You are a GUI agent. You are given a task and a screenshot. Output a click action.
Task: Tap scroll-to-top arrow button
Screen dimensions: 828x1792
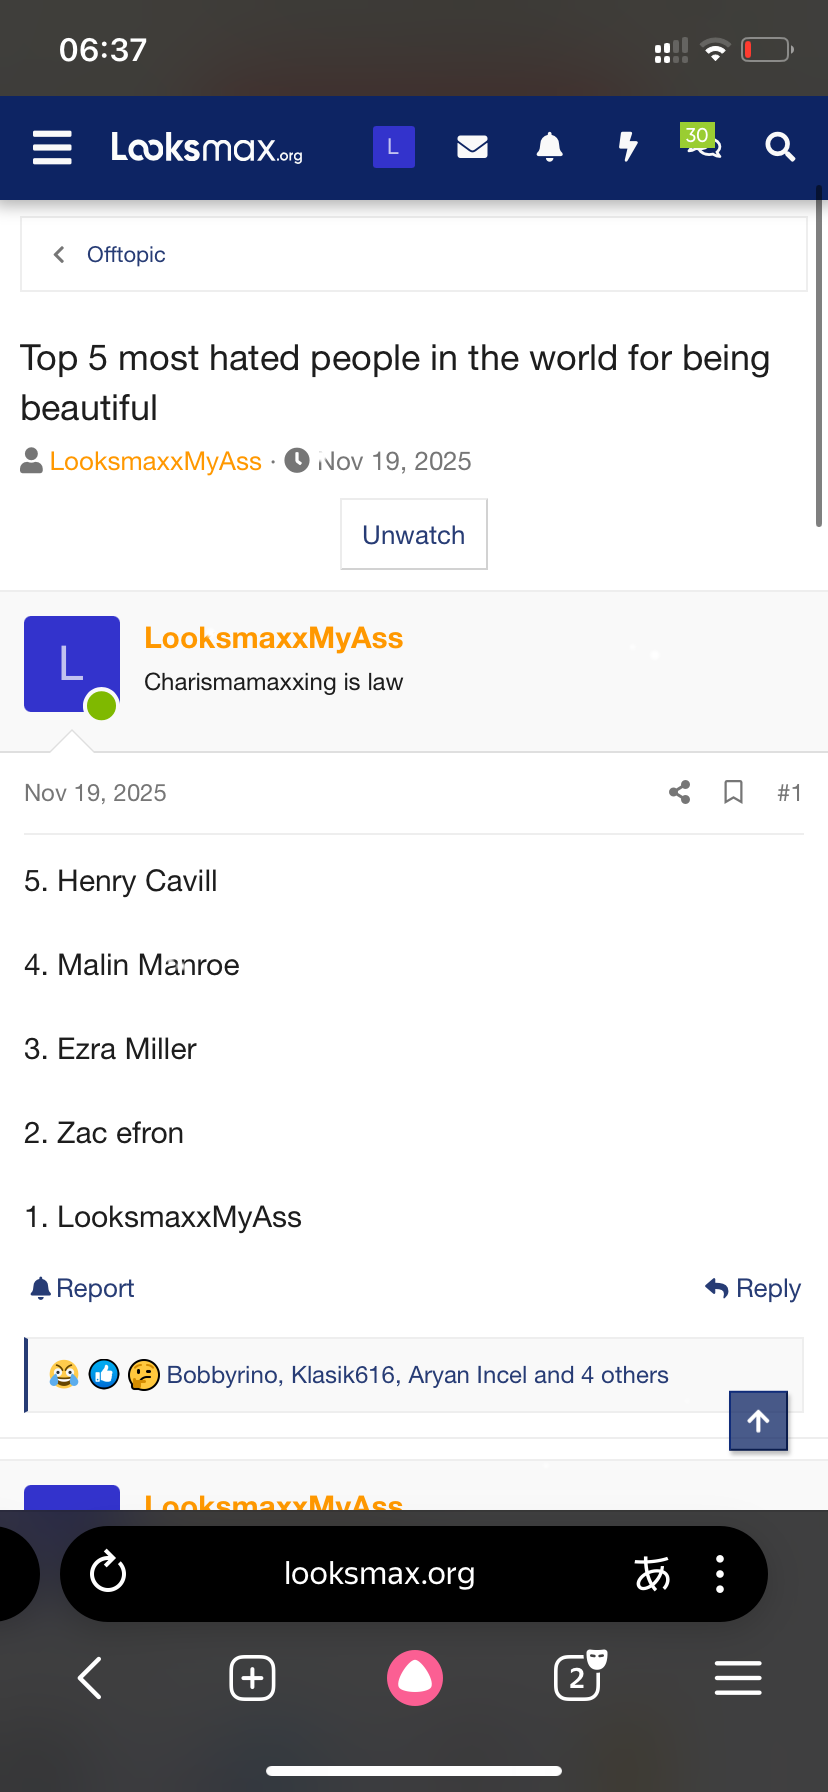pyautogui.click(x=758, y=1421)
